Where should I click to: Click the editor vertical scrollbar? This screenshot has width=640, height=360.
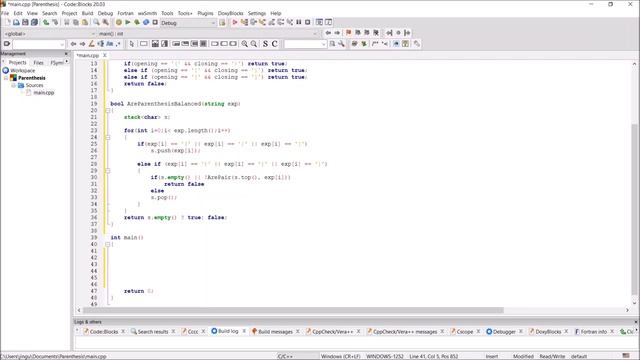point(634,208)
